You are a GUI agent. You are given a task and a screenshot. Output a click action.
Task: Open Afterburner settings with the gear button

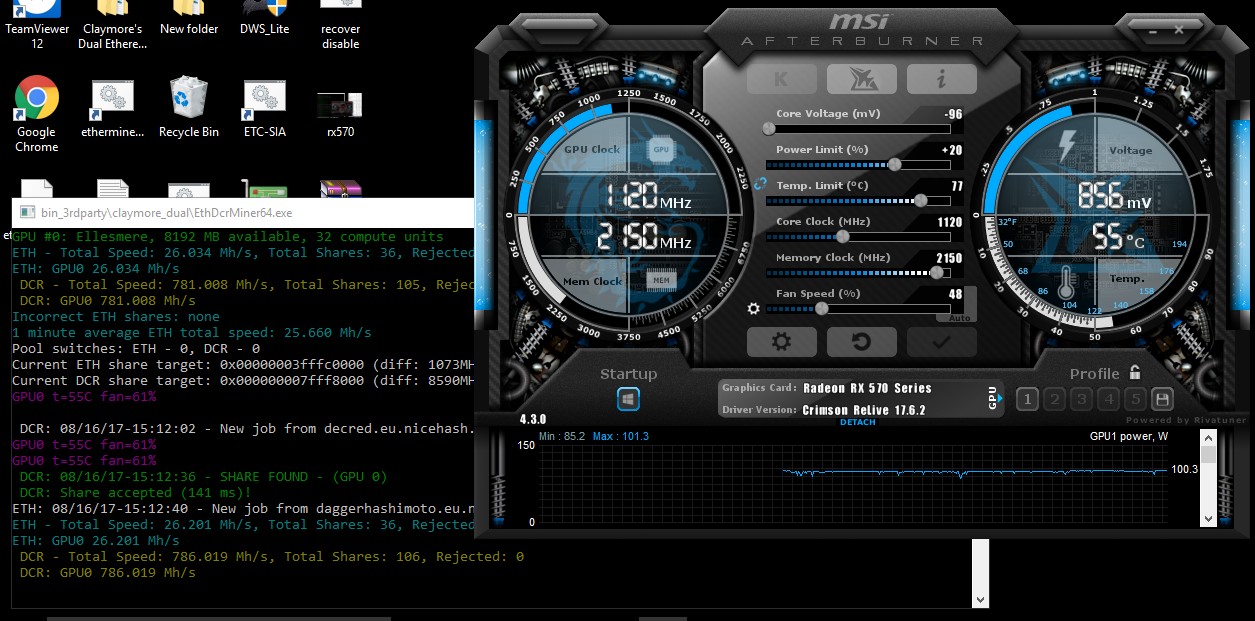click(781, 342)
